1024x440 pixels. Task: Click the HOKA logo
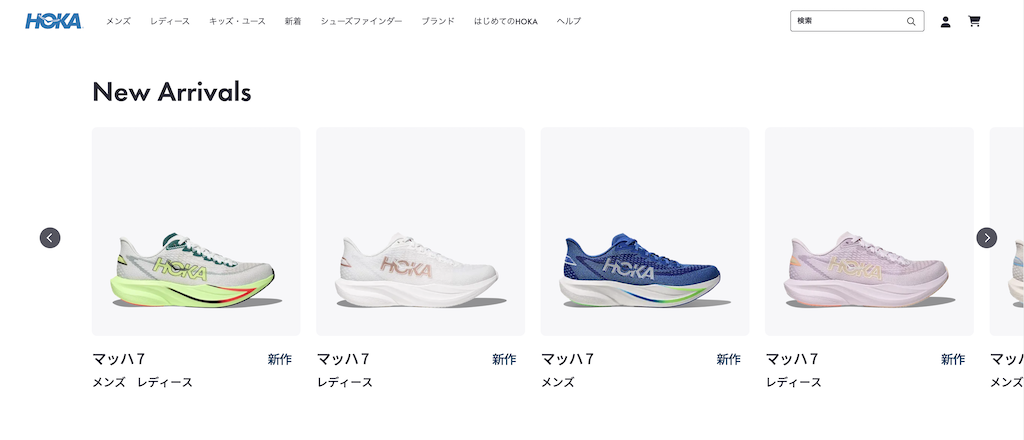point(54,22)
